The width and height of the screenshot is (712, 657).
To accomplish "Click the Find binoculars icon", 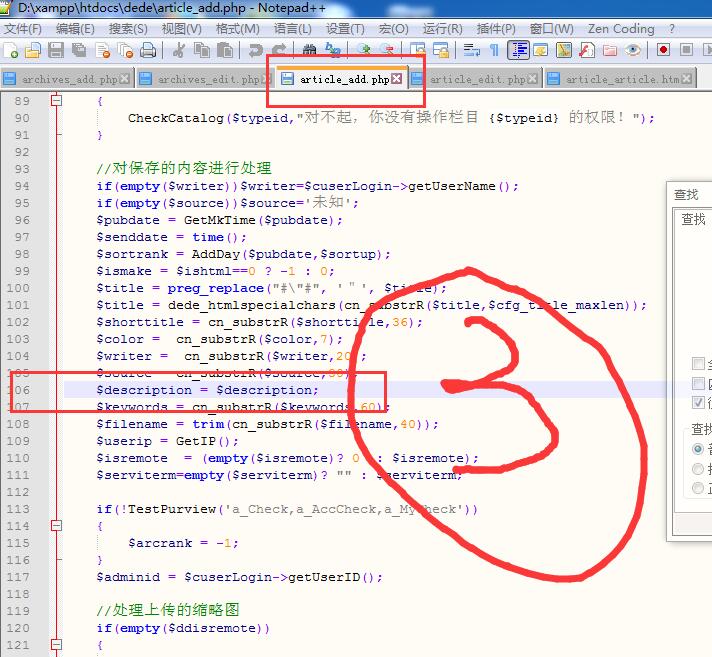I will pos(309,50).
